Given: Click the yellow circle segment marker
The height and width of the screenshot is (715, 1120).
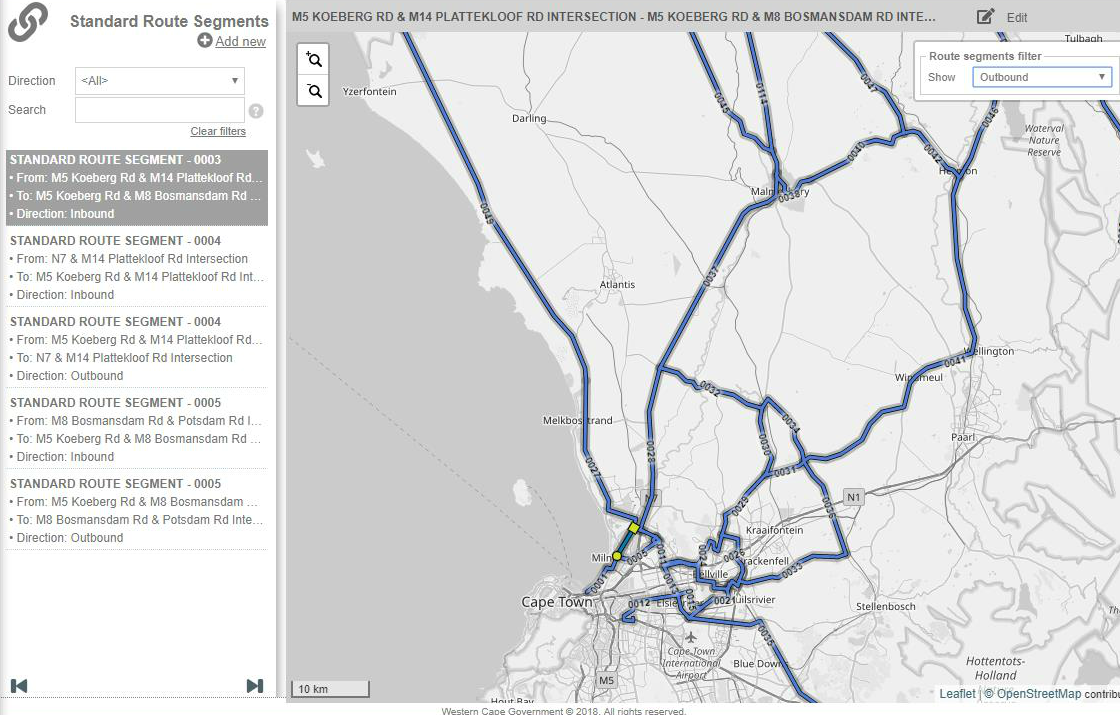Looking at the screenshot, I should coord(617,556).
